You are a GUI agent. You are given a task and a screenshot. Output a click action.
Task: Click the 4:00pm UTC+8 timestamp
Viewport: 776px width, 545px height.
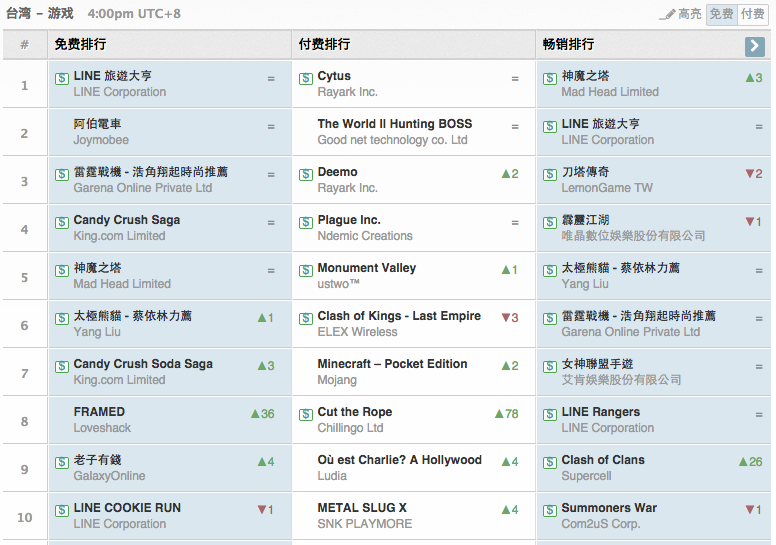coord(134,14)
